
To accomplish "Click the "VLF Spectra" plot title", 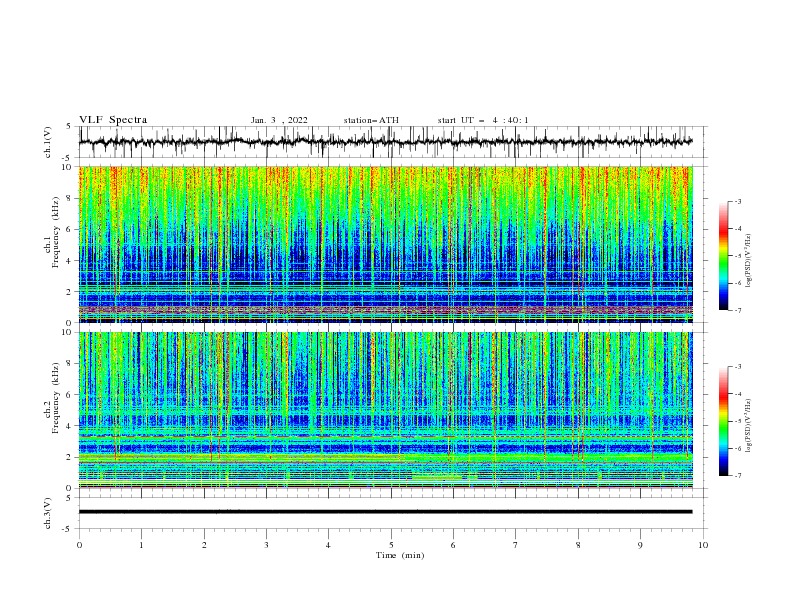I will coord(113,120).
